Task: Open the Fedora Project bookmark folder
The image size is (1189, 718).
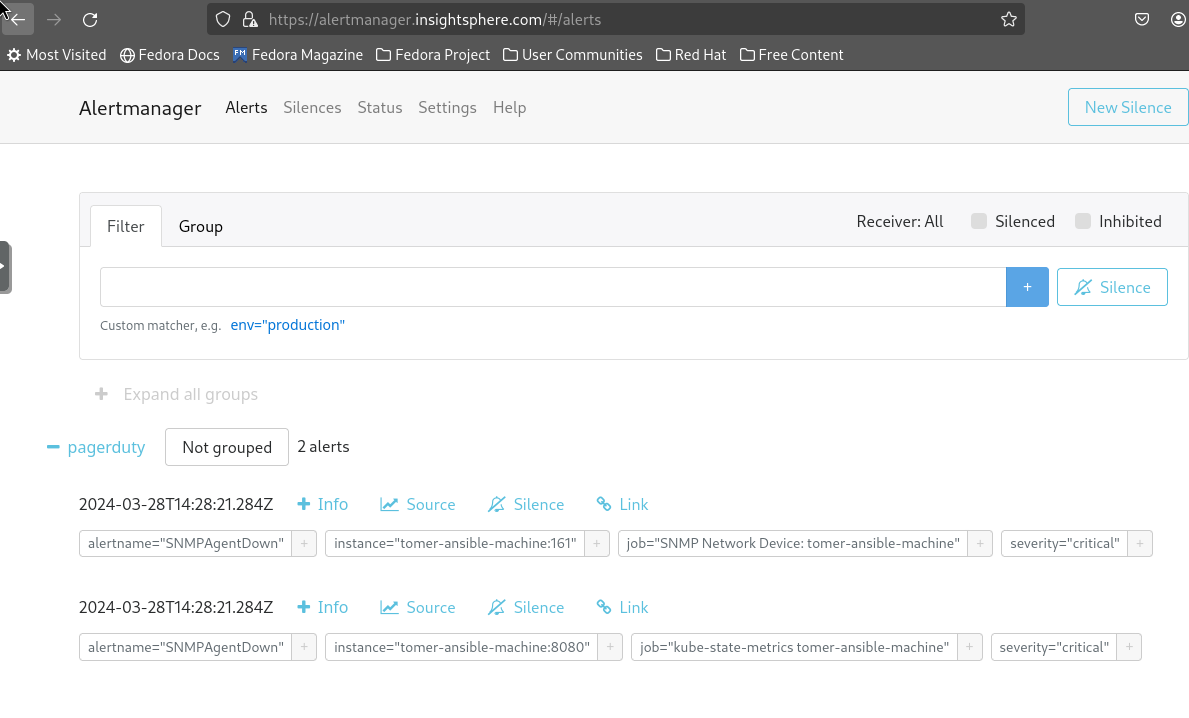Action: (x=433, y=55)
